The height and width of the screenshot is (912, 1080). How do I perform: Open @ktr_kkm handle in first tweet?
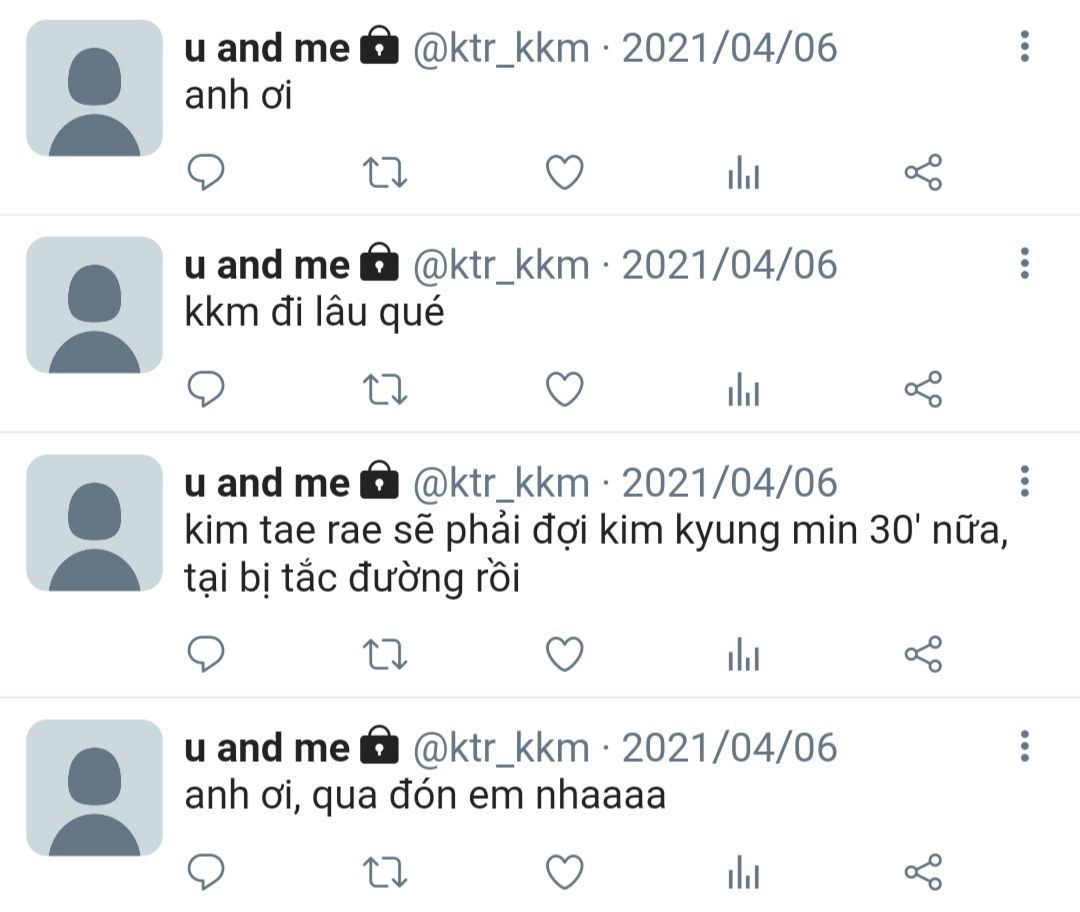pos(501,48)
